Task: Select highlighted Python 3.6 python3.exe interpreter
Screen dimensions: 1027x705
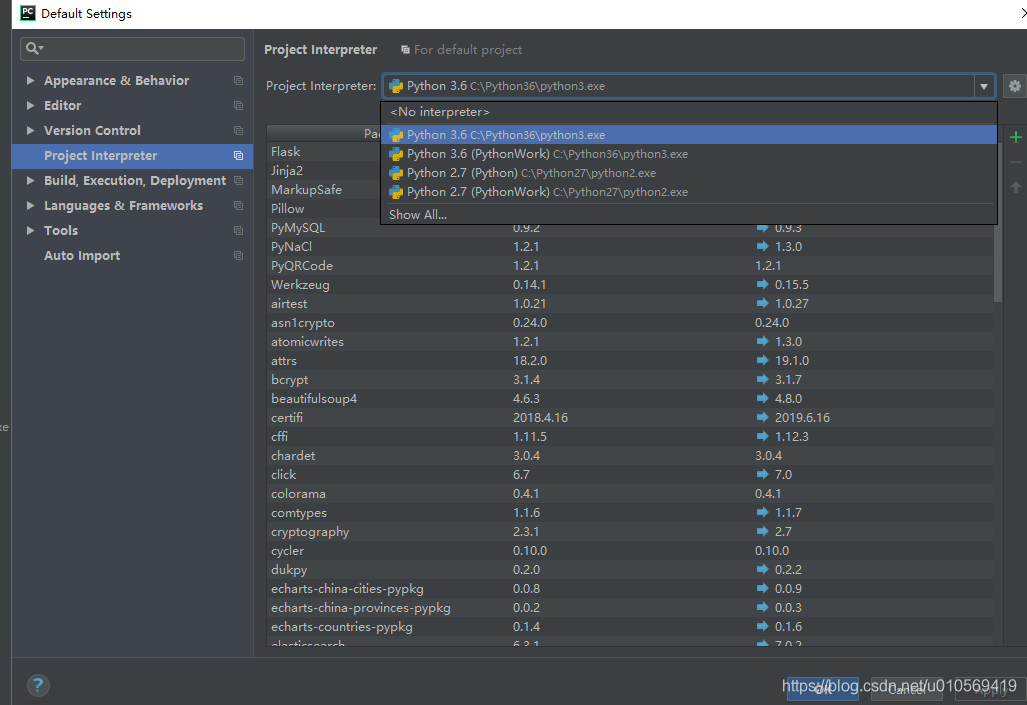Action: [689, 135]
